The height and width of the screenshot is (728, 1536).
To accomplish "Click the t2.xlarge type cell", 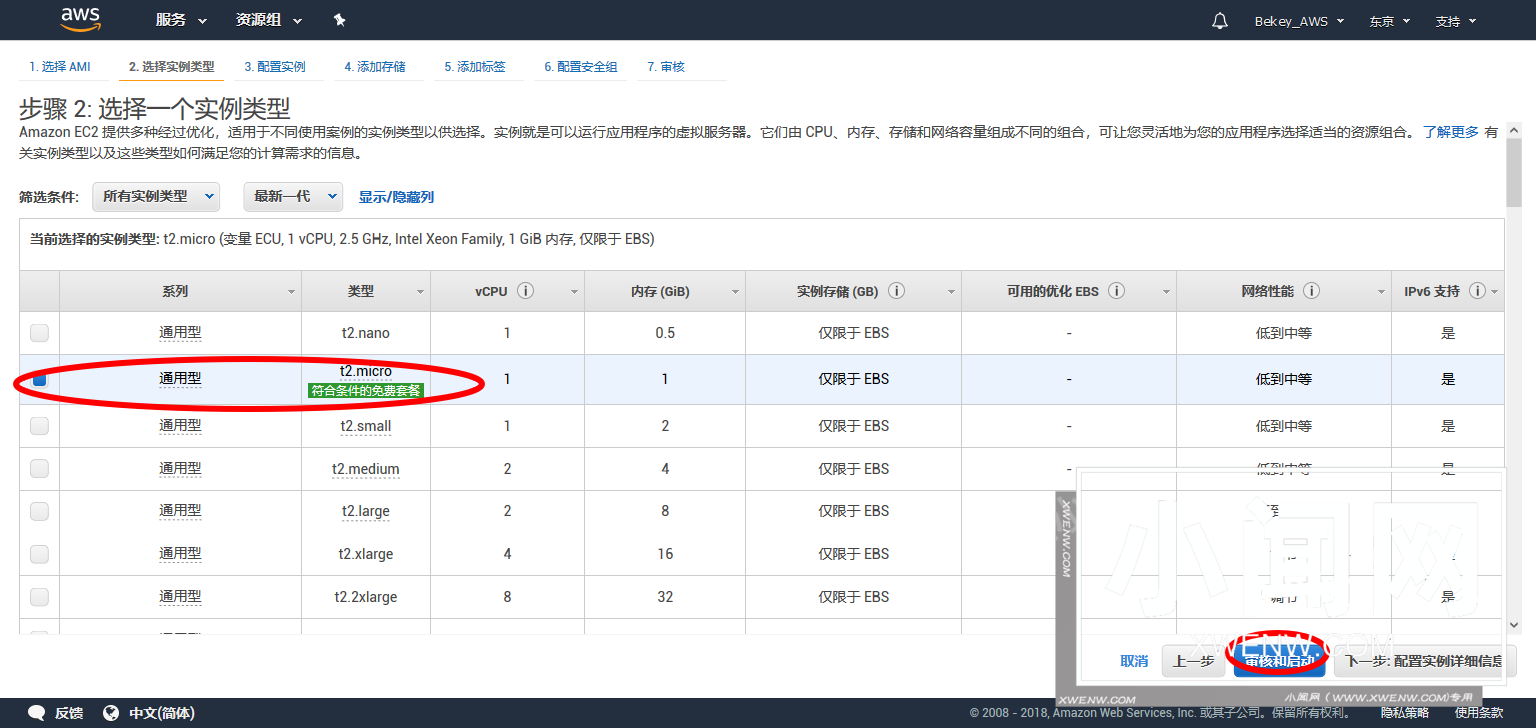I will 366,554.
